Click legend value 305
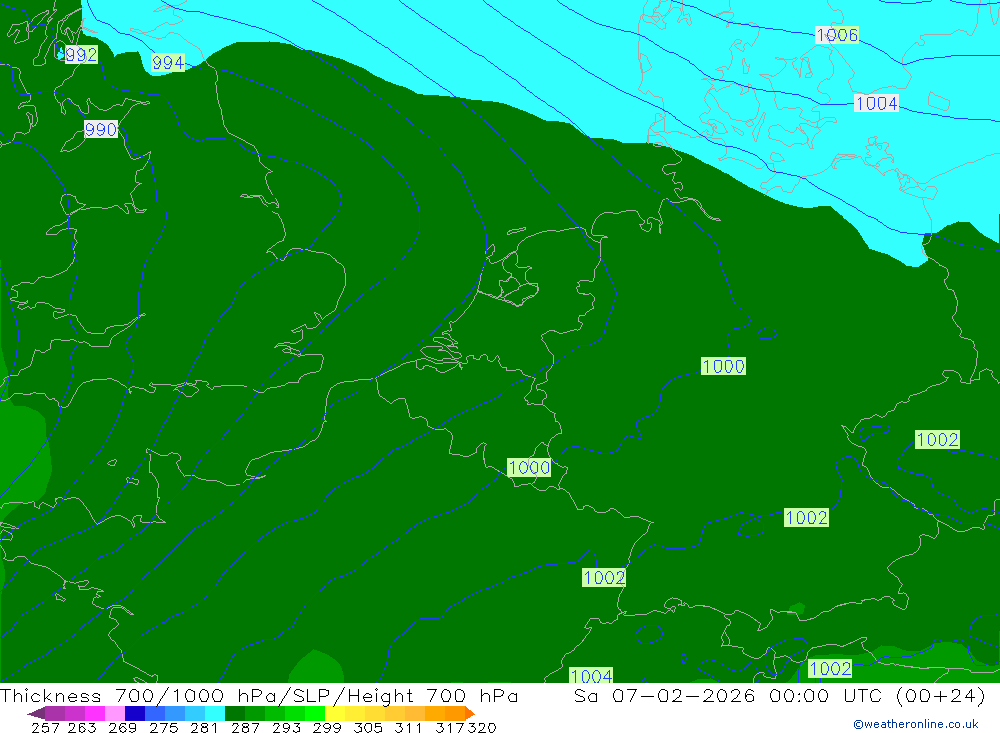1000x733 pixels. click(368, 727)
